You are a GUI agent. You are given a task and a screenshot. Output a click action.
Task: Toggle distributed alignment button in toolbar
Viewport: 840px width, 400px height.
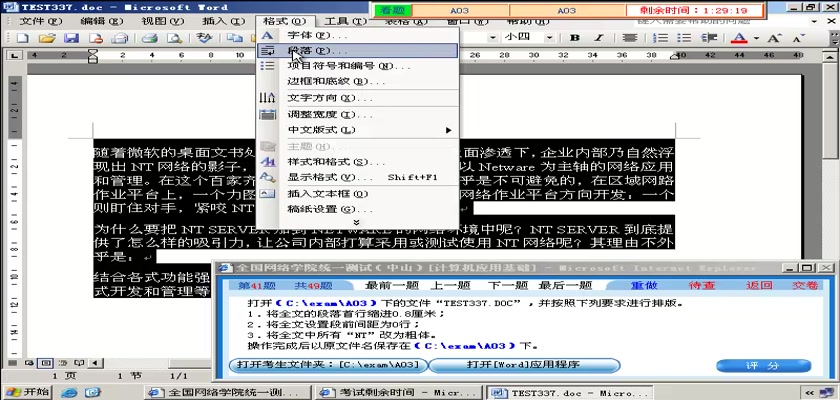click(629, 38)
